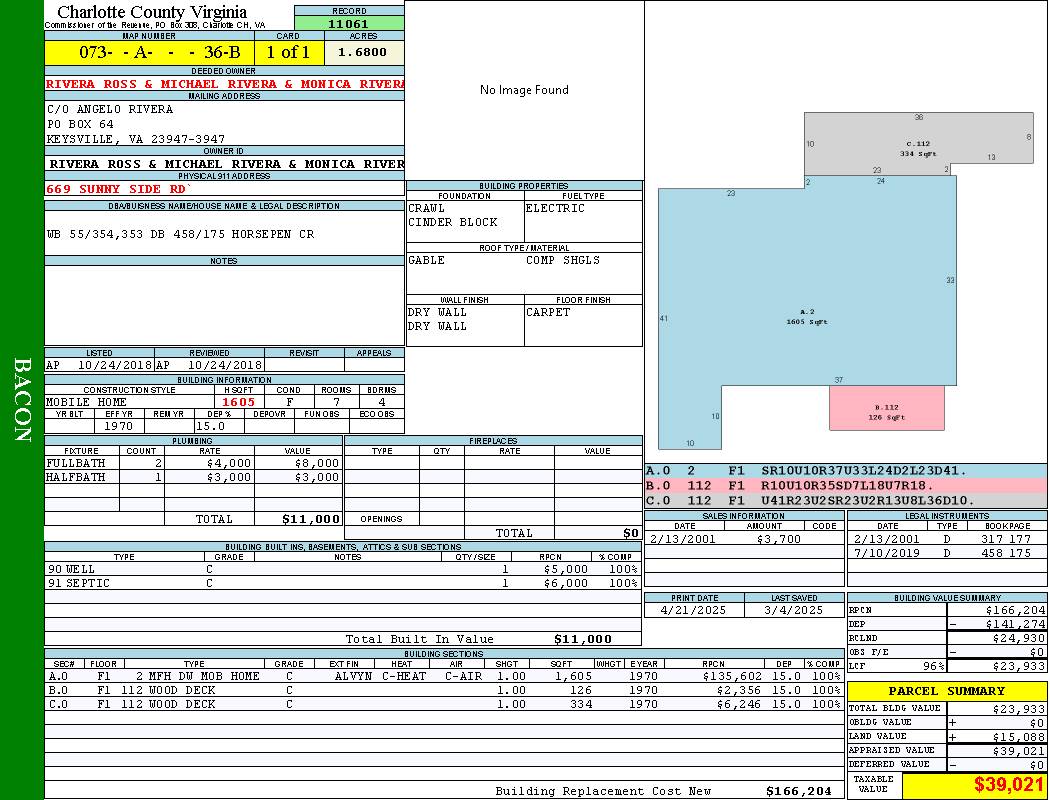1050x800 pixels.
Task: Click the pink B.0 sketch legend row
Action: (x=846, y=485)
